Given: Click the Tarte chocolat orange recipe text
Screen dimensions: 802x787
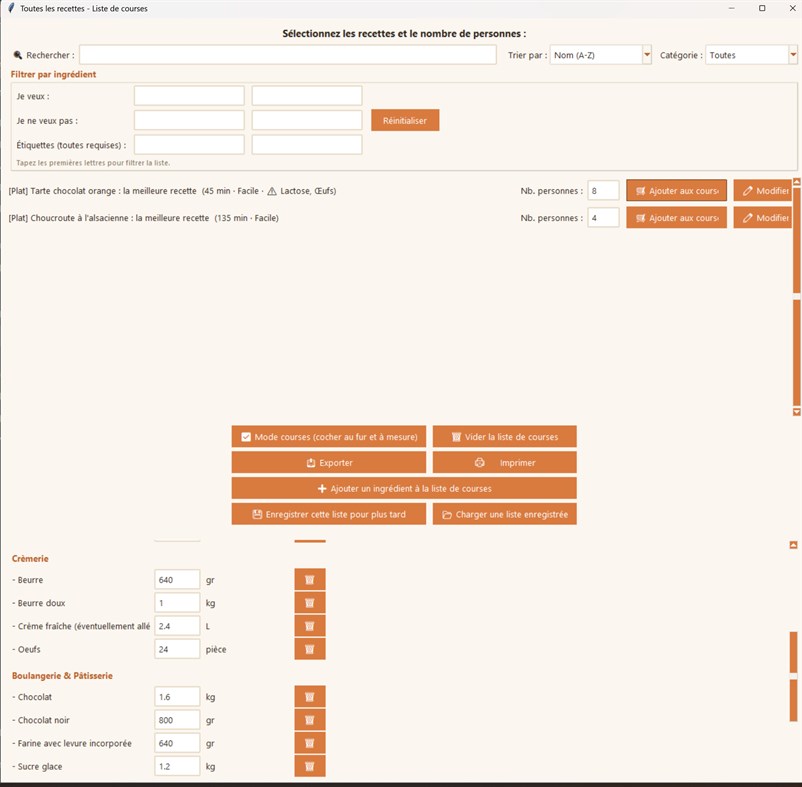Looking at the screenshot, I should point(172,191).
